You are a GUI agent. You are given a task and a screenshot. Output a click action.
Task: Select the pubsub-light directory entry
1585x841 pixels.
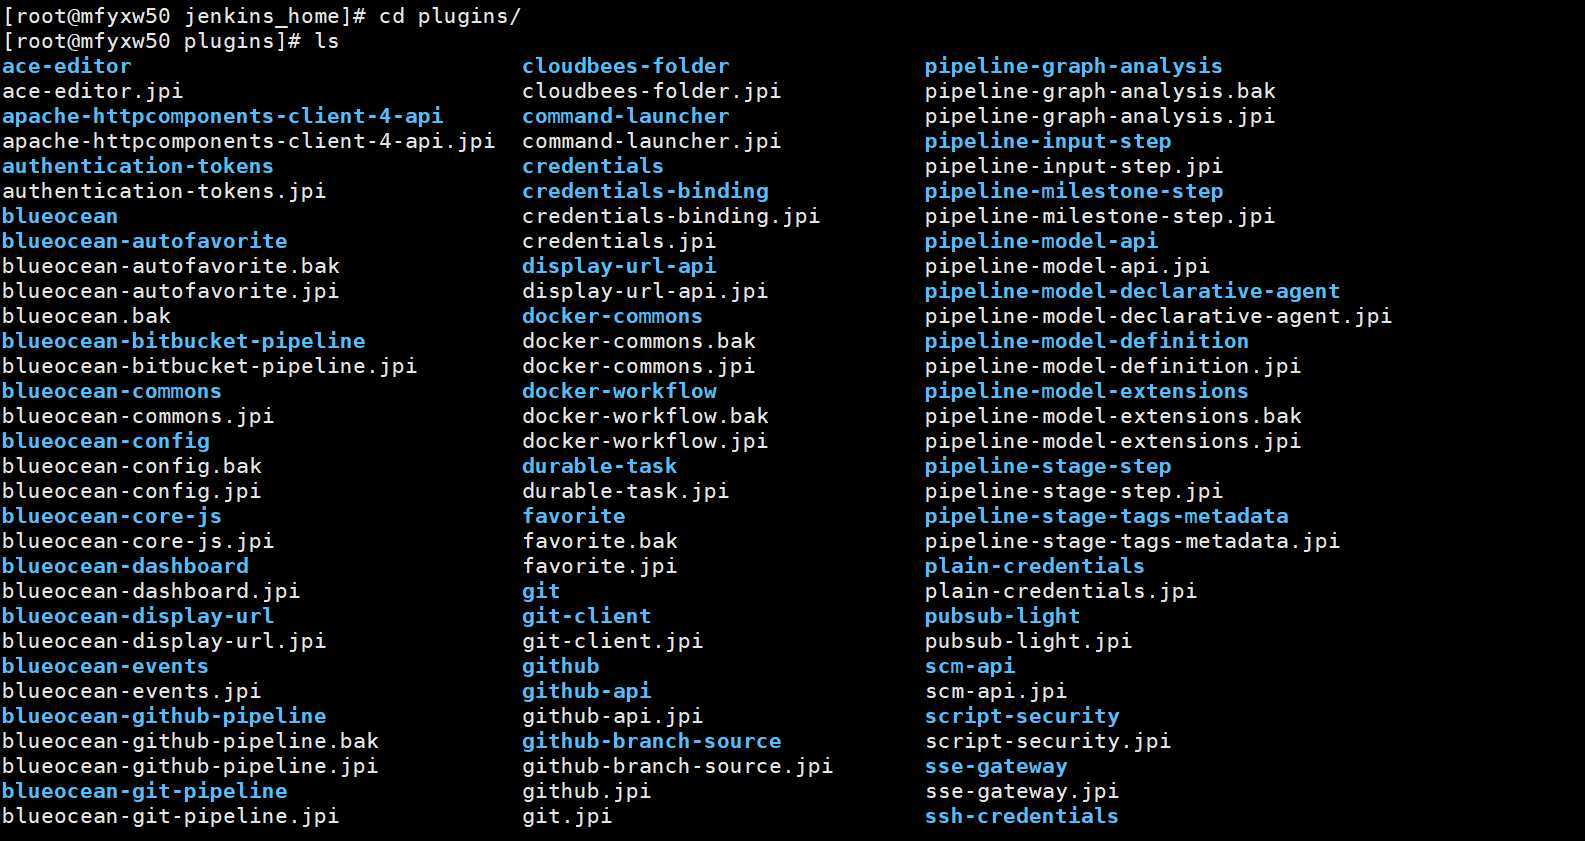[x=1002, y=616]
